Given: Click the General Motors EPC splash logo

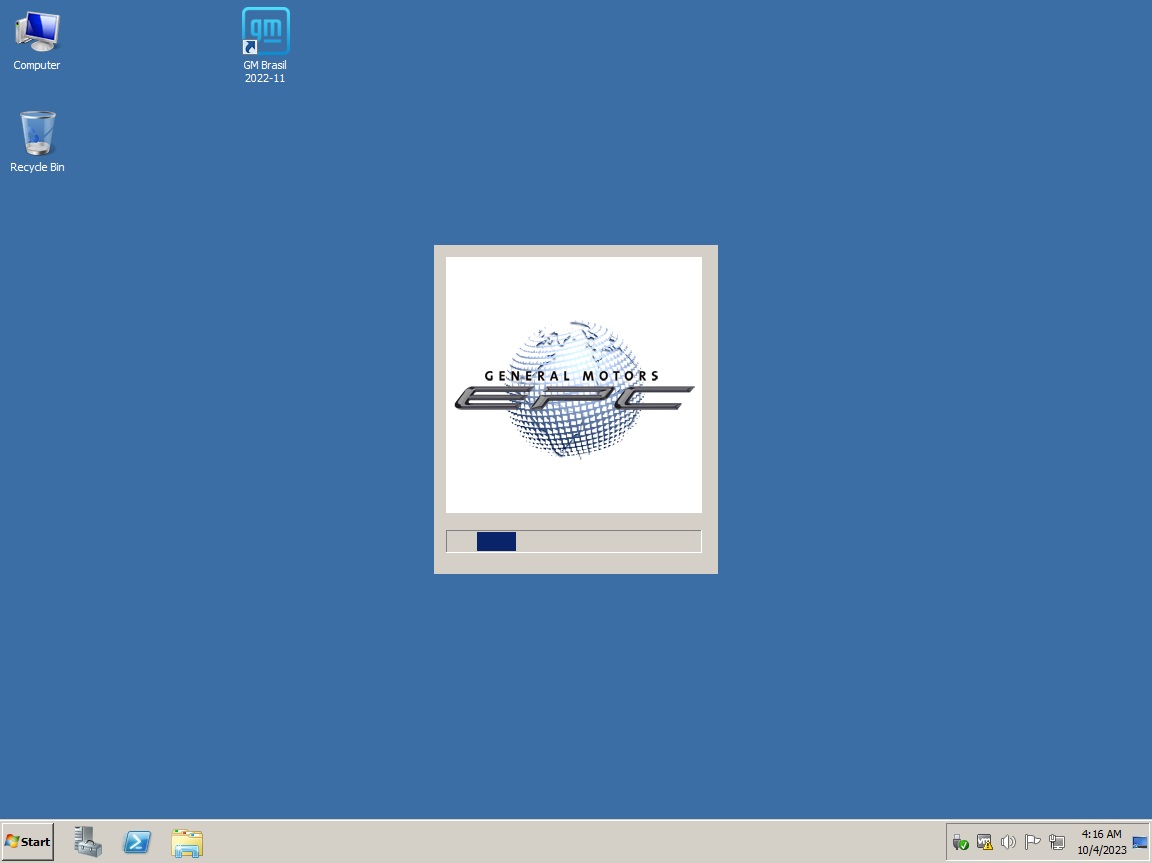Looking at the screenshot, I should click(x=574, y=385).
